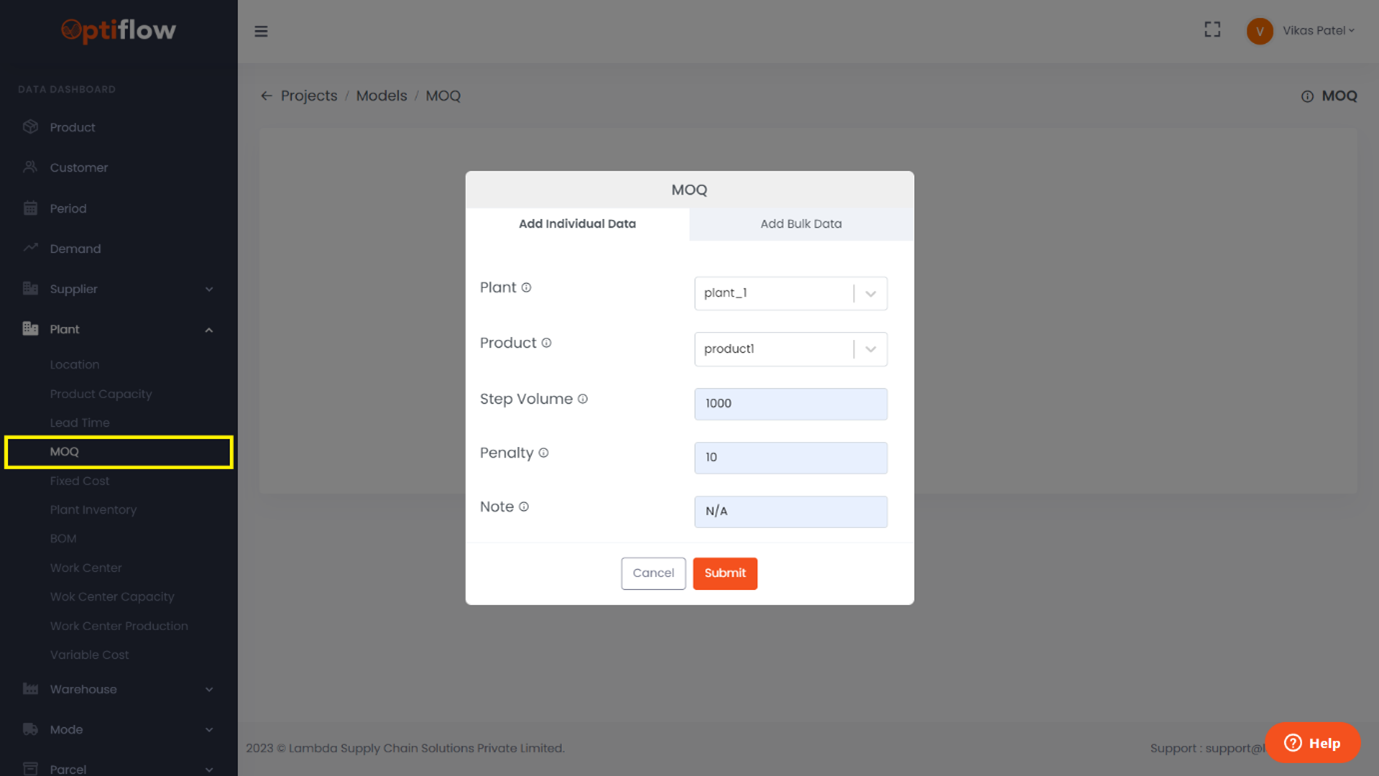The width and height of the screenshot is (1379, 776).
Task: Click info icon beside Plant label
Action: coord(526,288)
